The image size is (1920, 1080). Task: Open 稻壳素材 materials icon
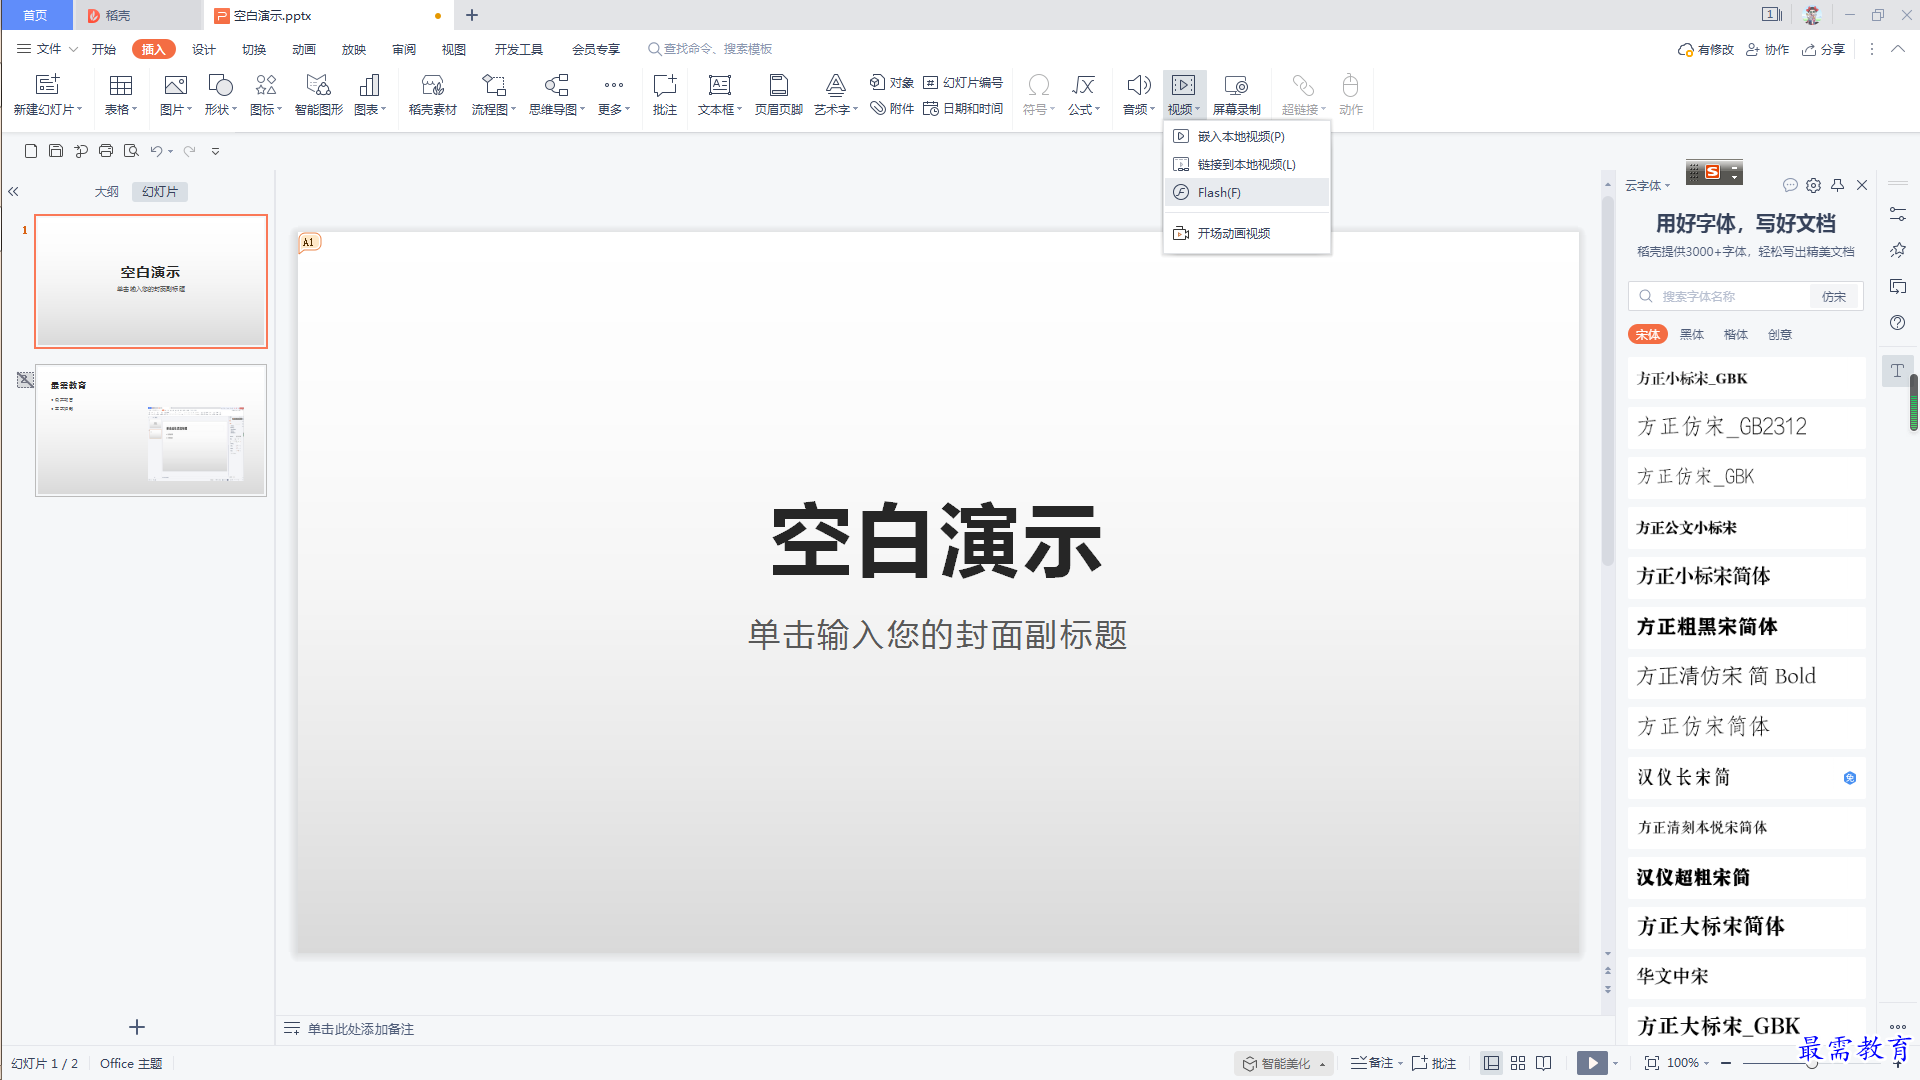click(x=432, y=85)
